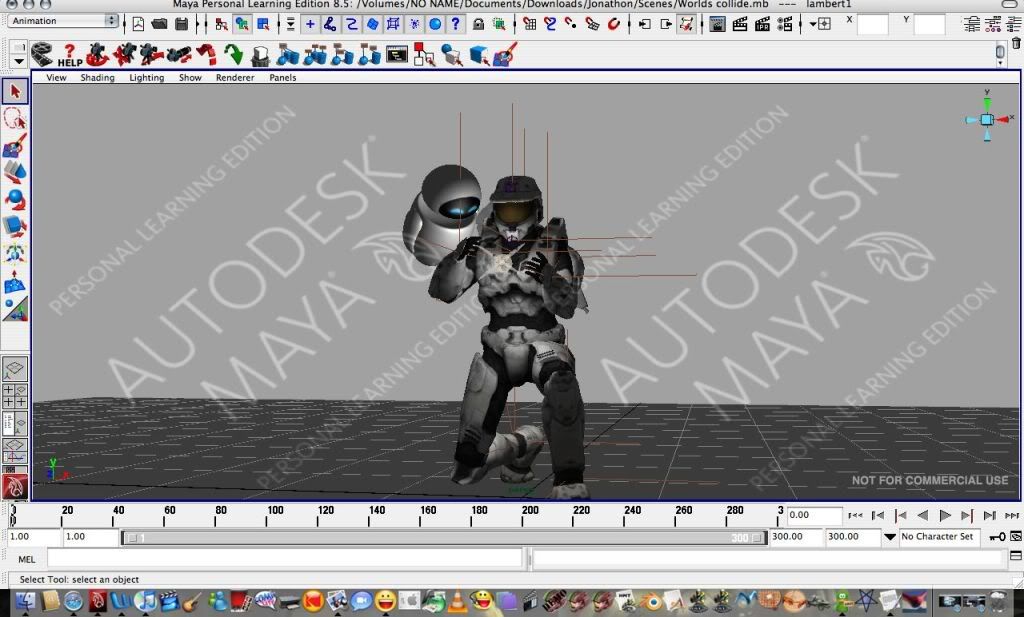
Task: Switch to select by component type mode
Action: coord(263,24)
